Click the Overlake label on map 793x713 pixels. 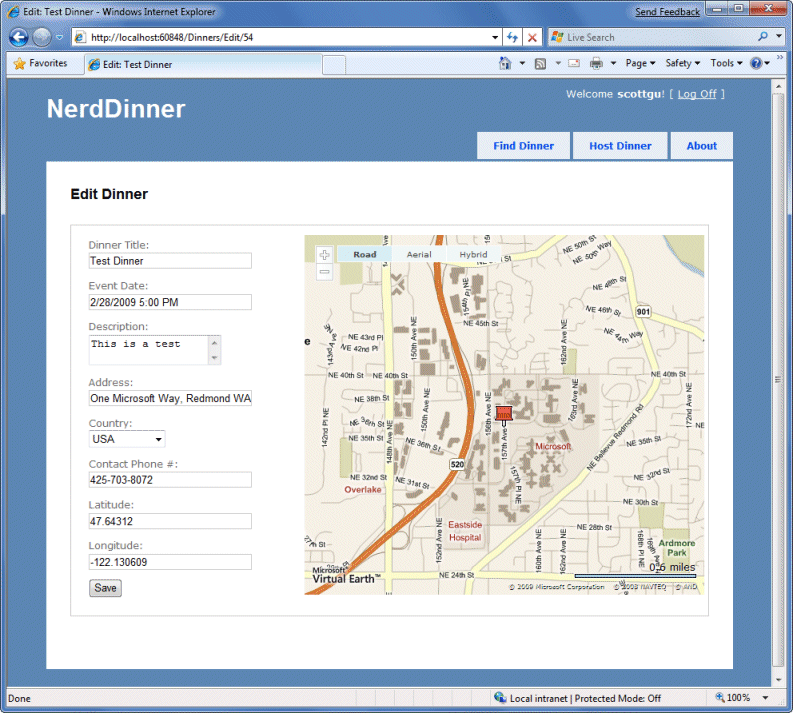tap(363, 489)
